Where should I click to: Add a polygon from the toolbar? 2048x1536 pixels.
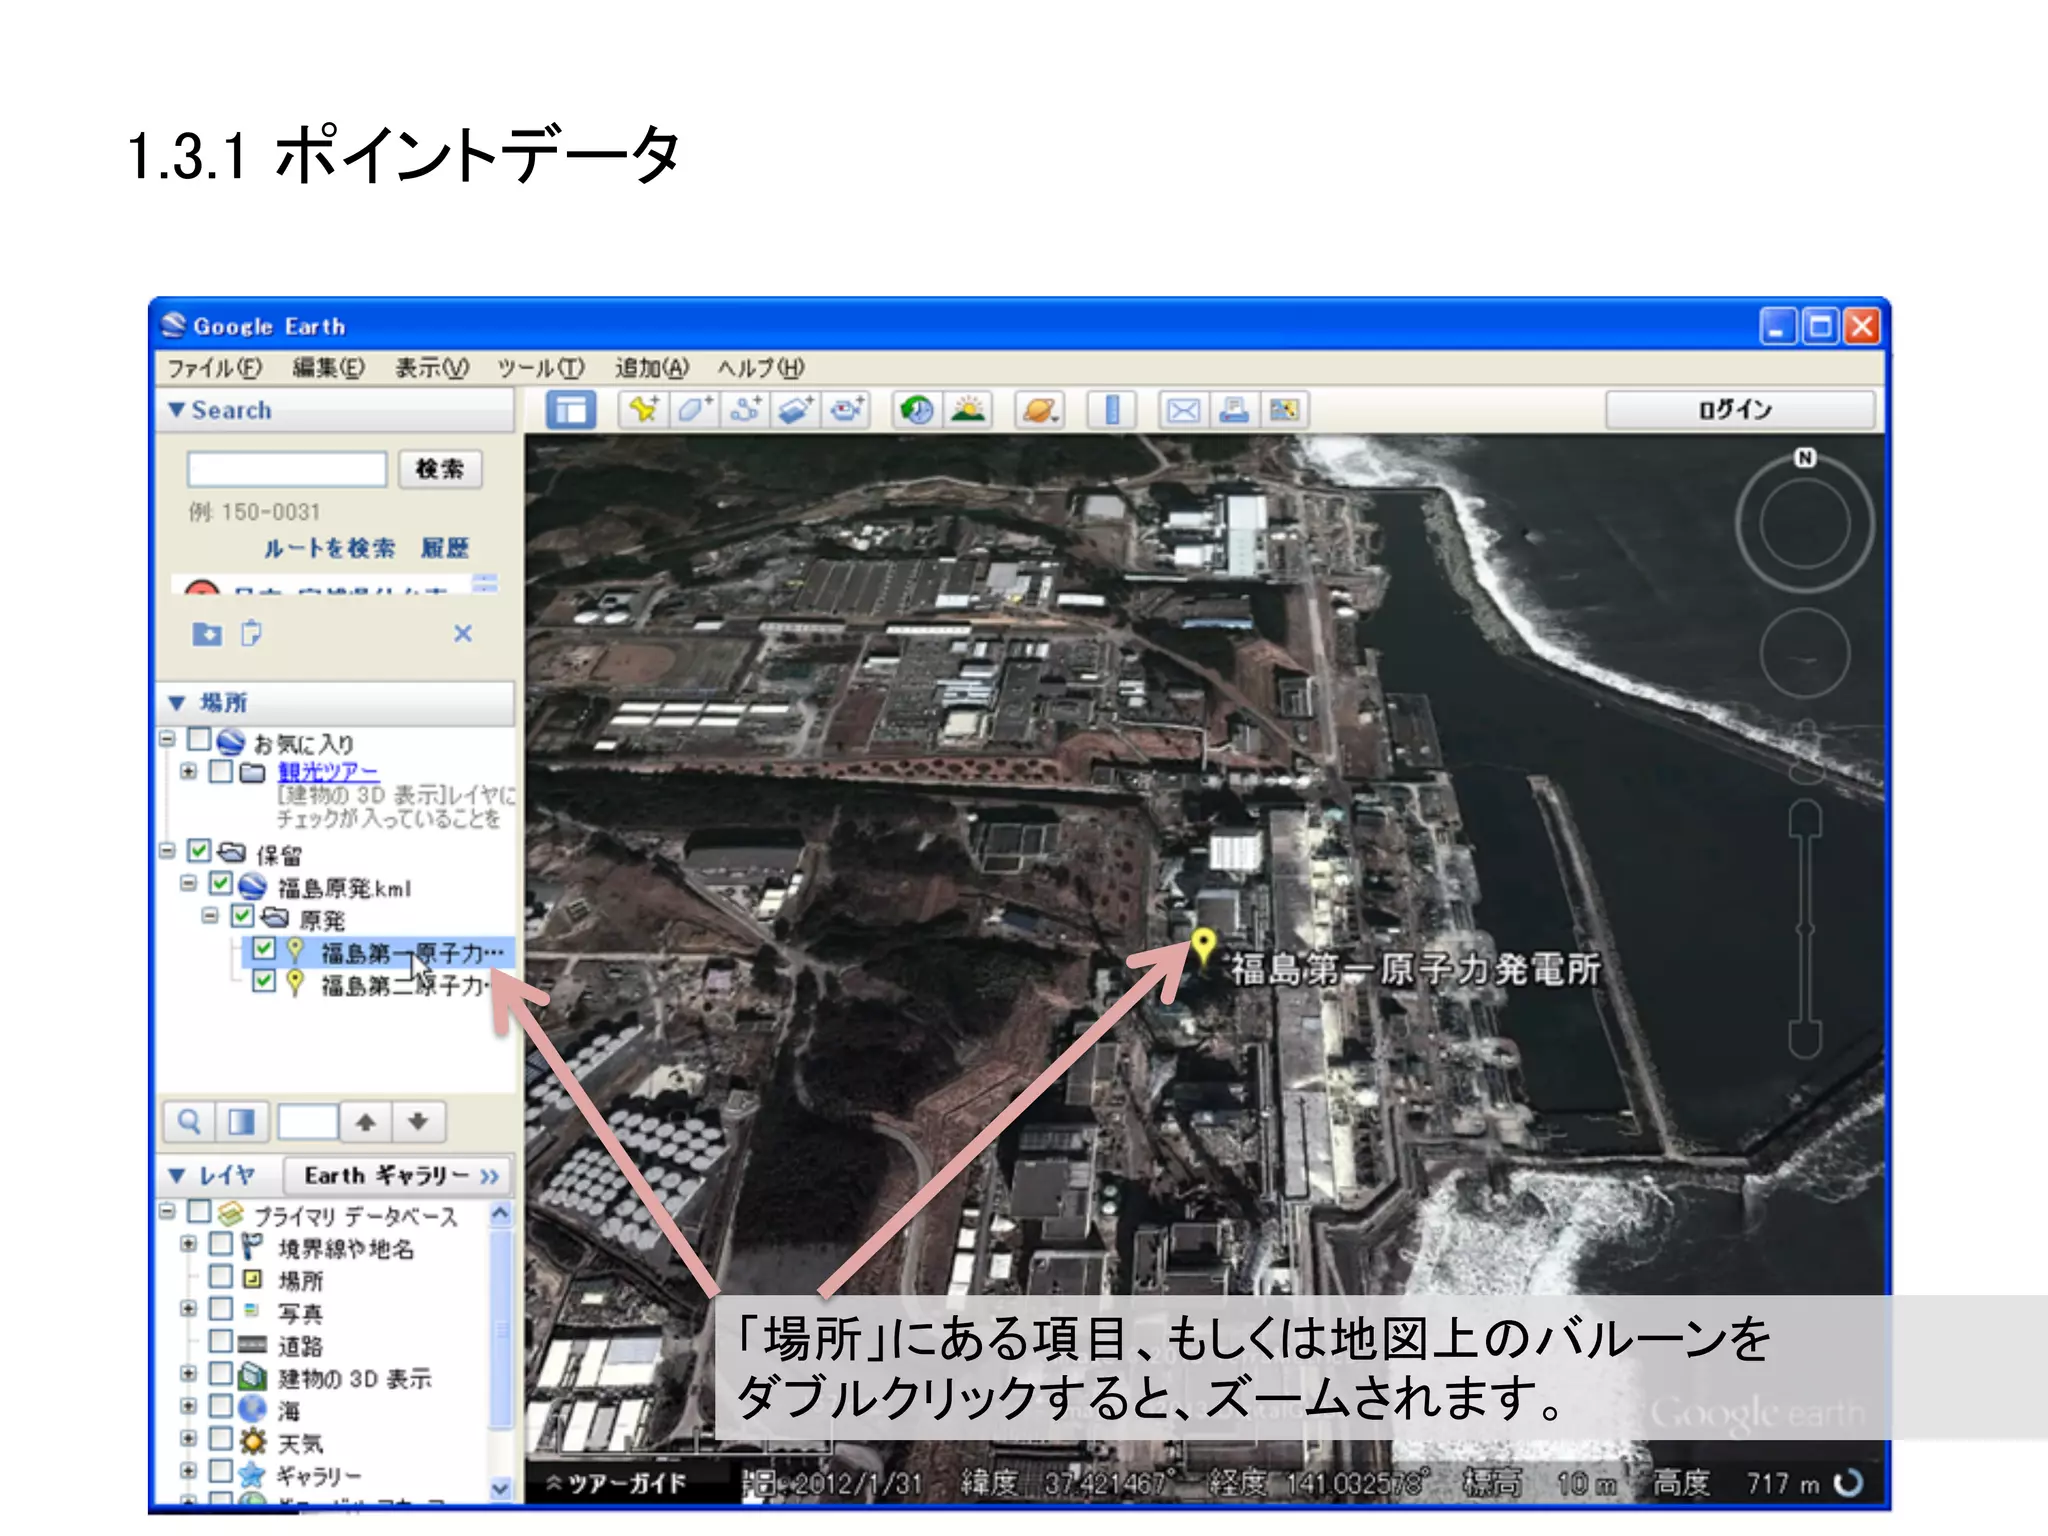pyautogui.click(x=694, y=410)
